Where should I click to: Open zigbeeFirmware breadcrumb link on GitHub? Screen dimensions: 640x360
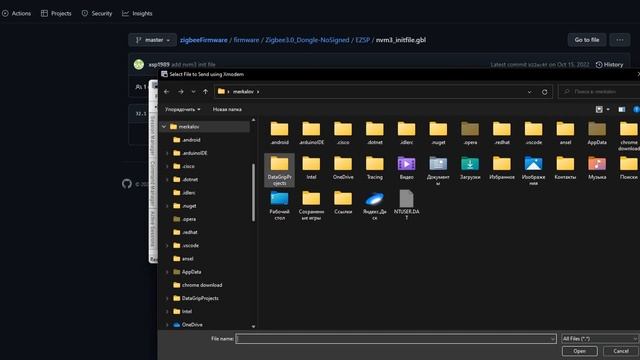204,40
